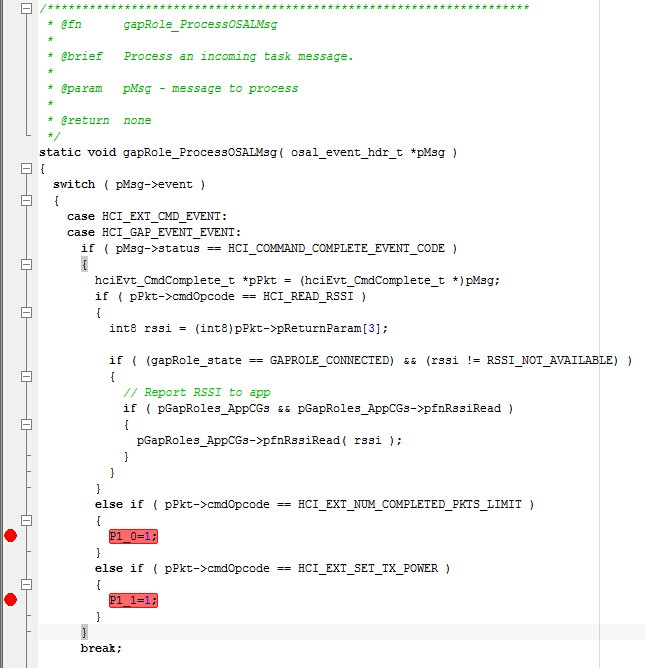Click case HCI_EXT_CMD_EVENT label
The height and width of the screenshot is (668, 646).
tap(147, 216)
